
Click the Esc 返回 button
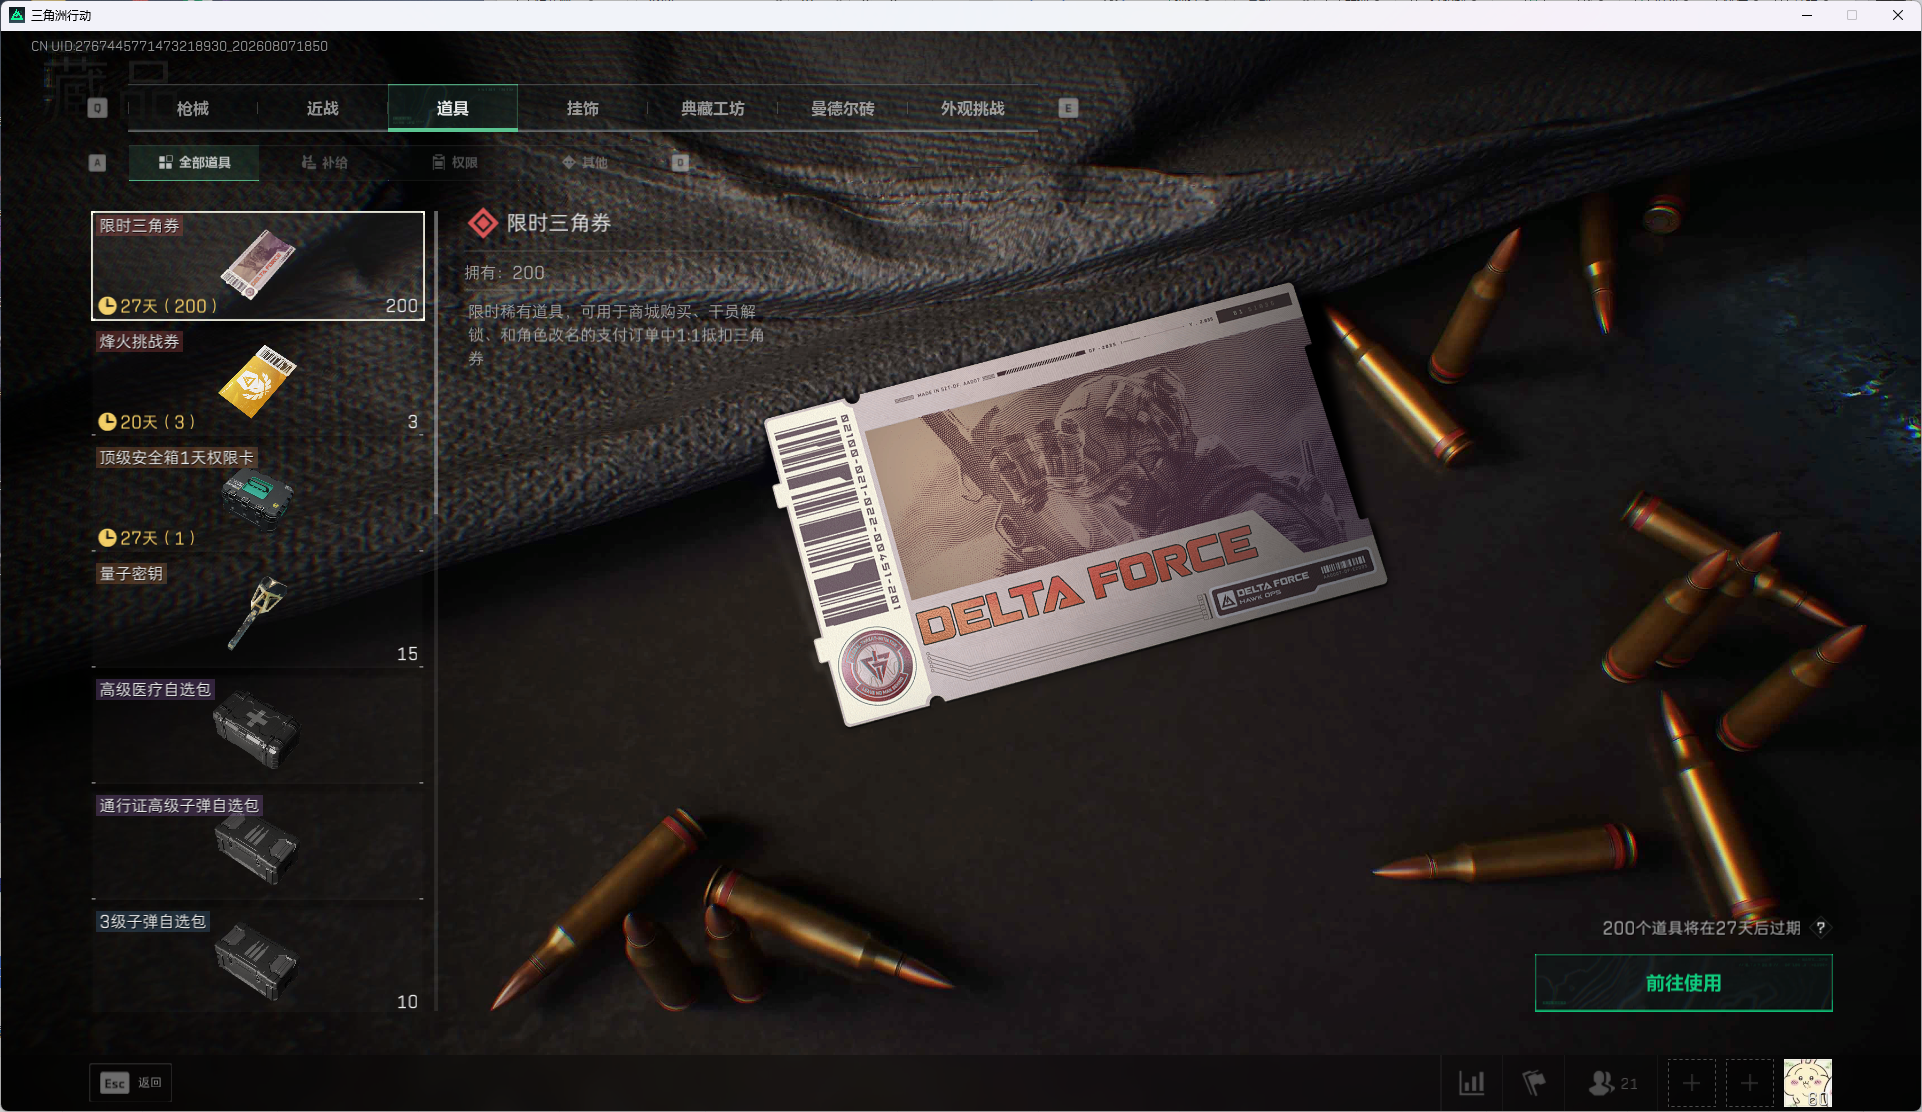[131, 1083]
